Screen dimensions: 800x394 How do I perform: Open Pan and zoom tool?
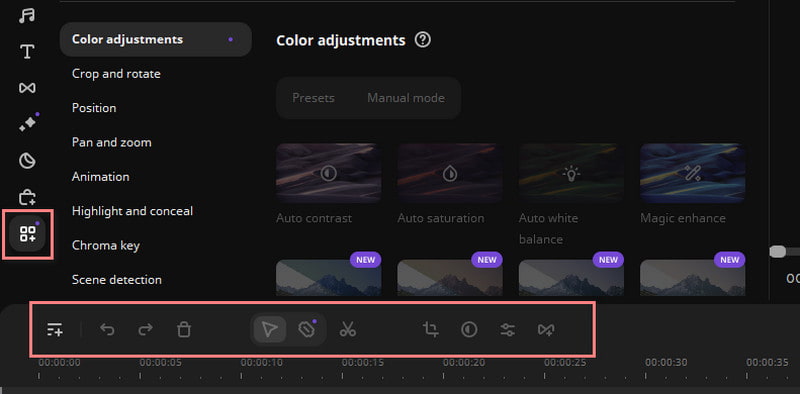112,142
